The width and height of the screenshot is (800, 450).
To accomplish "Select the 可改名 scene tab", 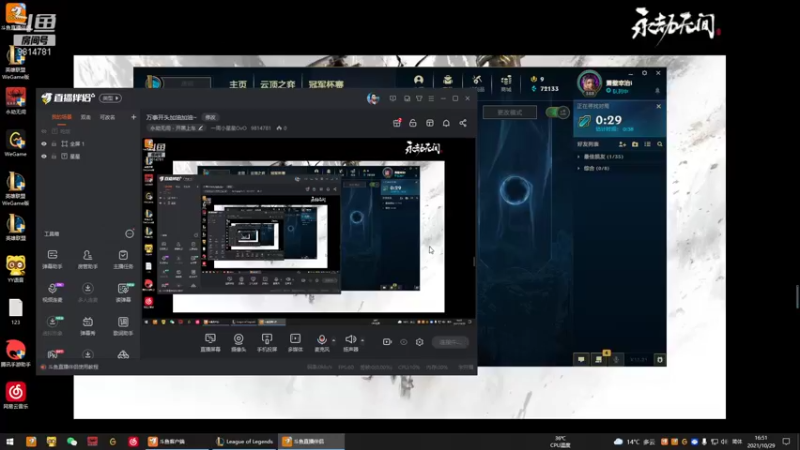I will click(x=107, y=117).
